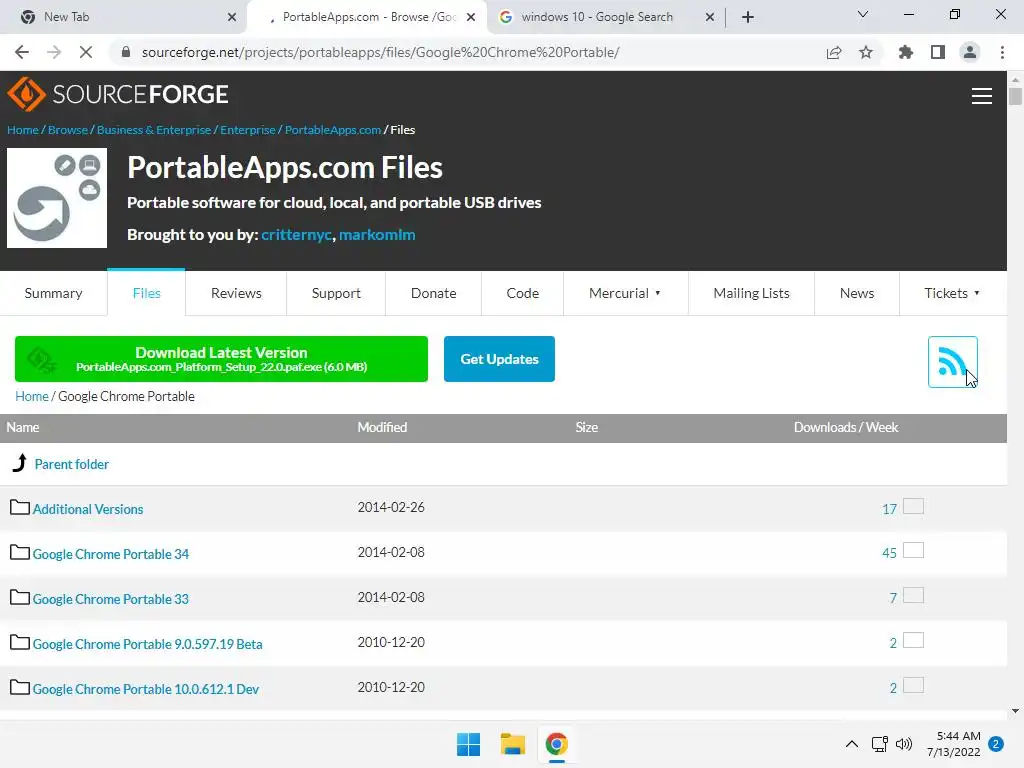Click Chrome icon on the taskbar
Viewport: 1024px width, 768px height.
556,744
